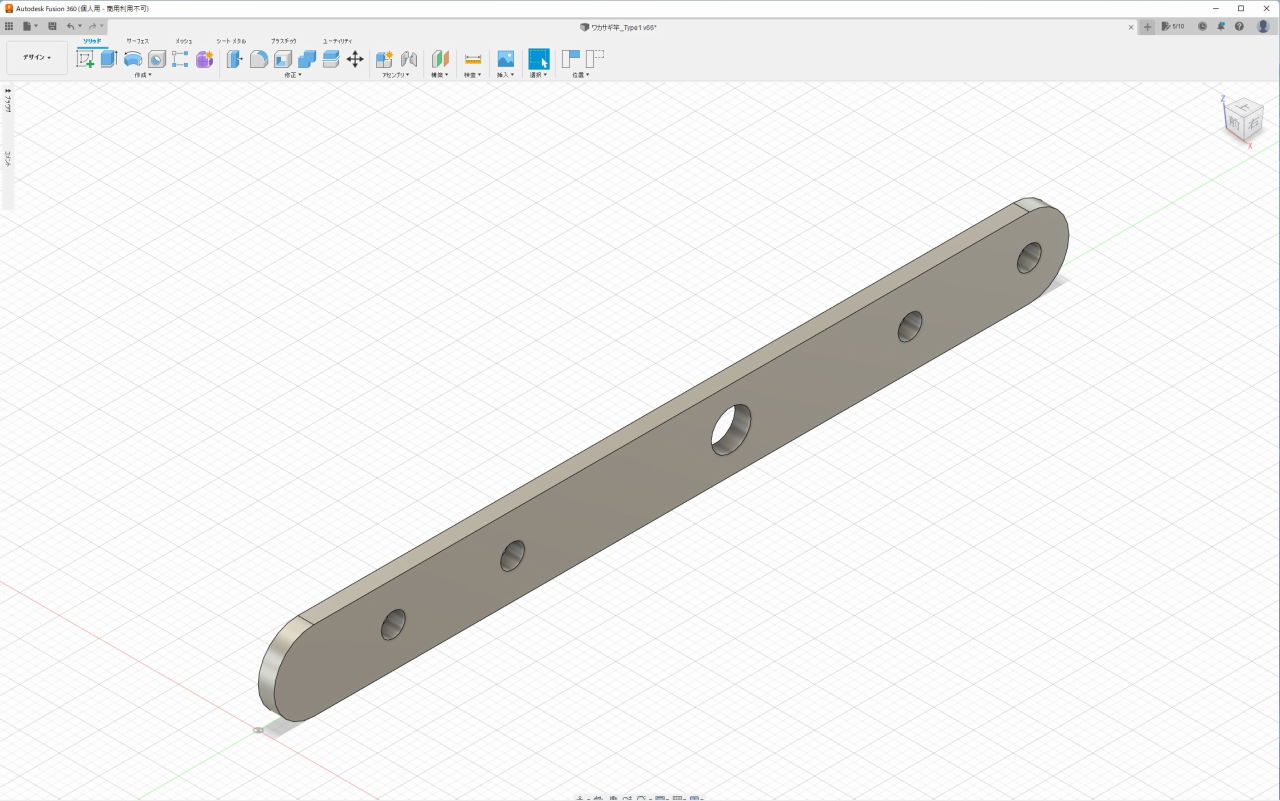
Task: Add a new design tab
Action: pyautogui.click(x=1148, y=27)
